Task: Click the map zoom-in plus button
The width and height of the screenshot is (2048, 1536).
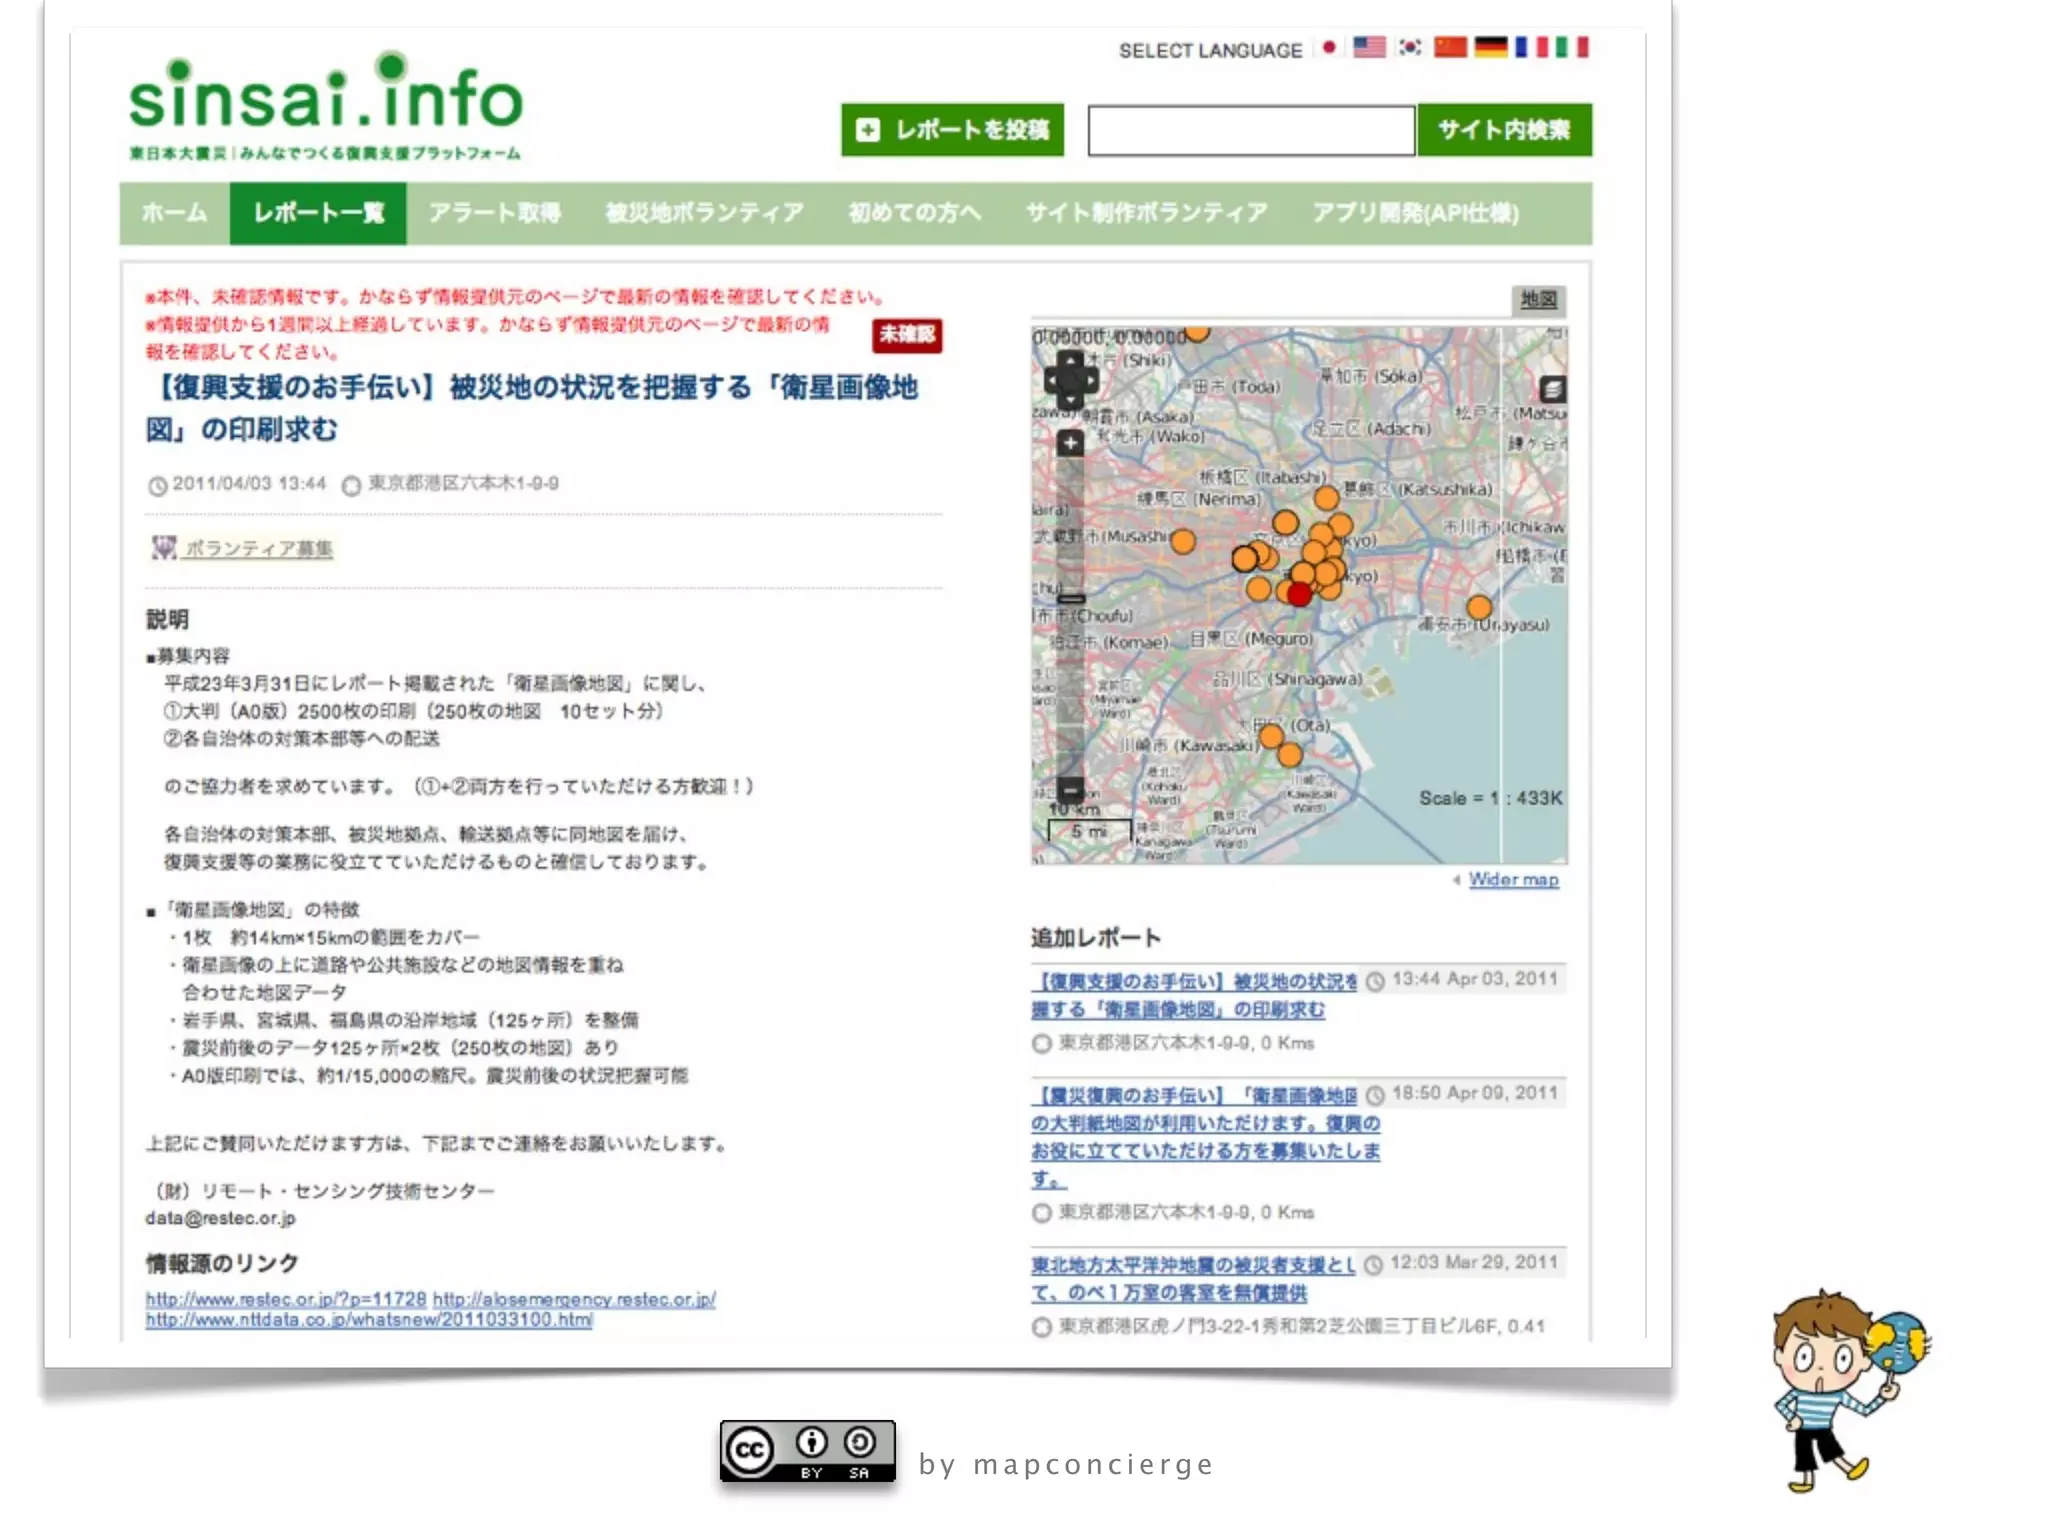Action: pyautogui.click(x=1070, y=443)
